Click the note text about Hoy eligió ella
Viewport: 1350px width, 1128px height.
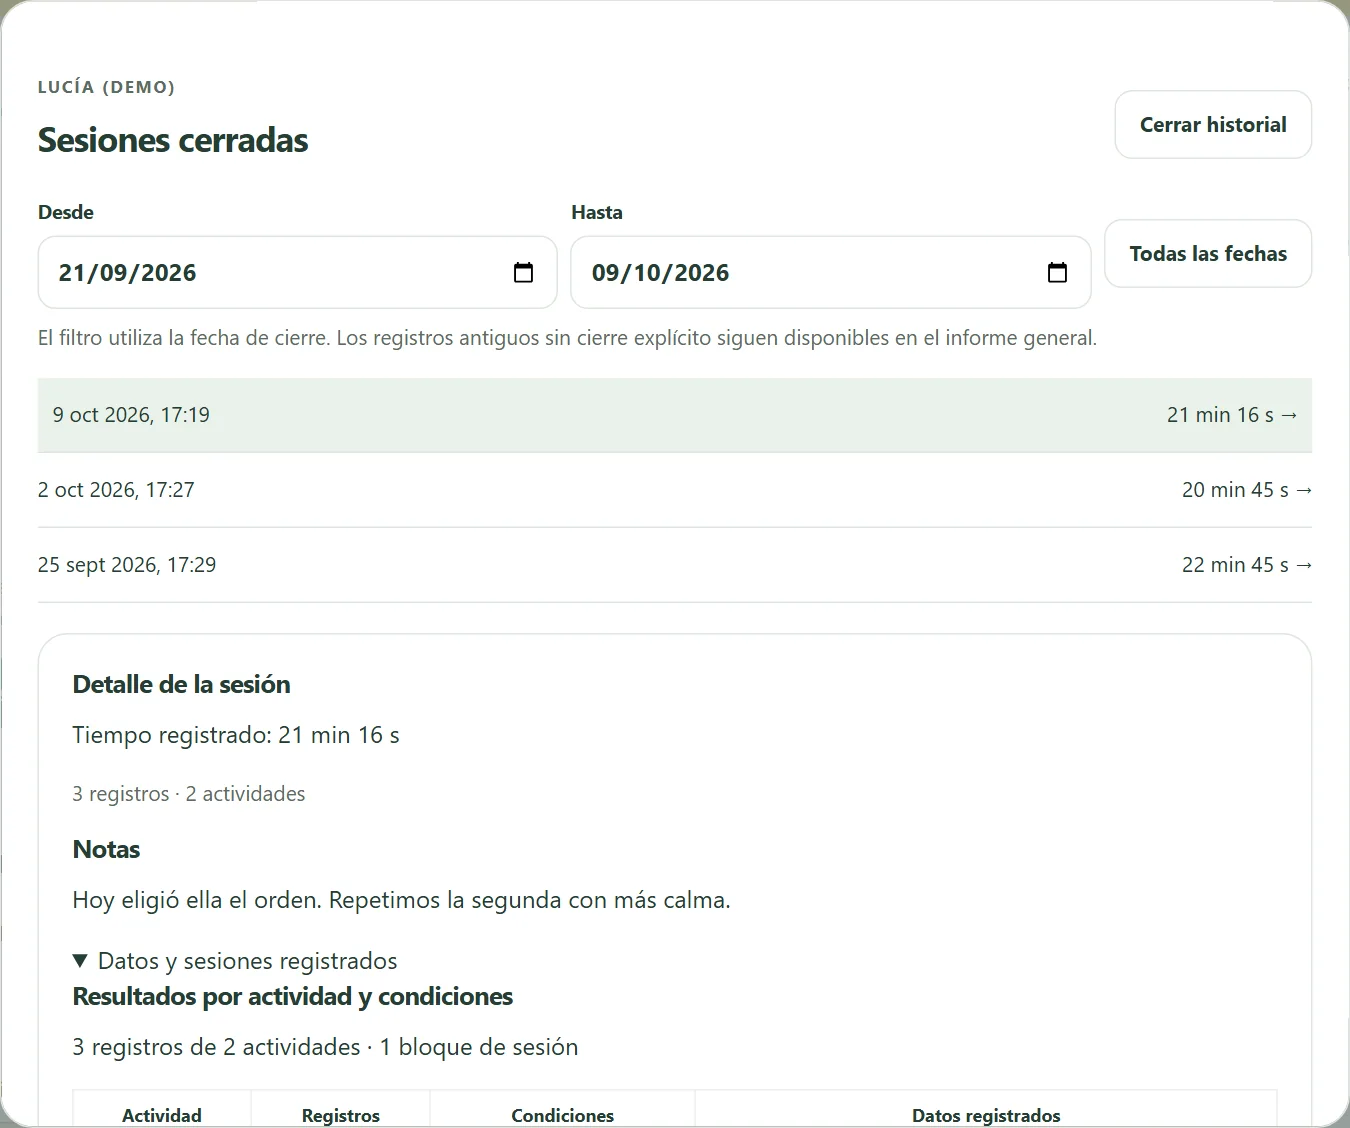click(401, 900)
